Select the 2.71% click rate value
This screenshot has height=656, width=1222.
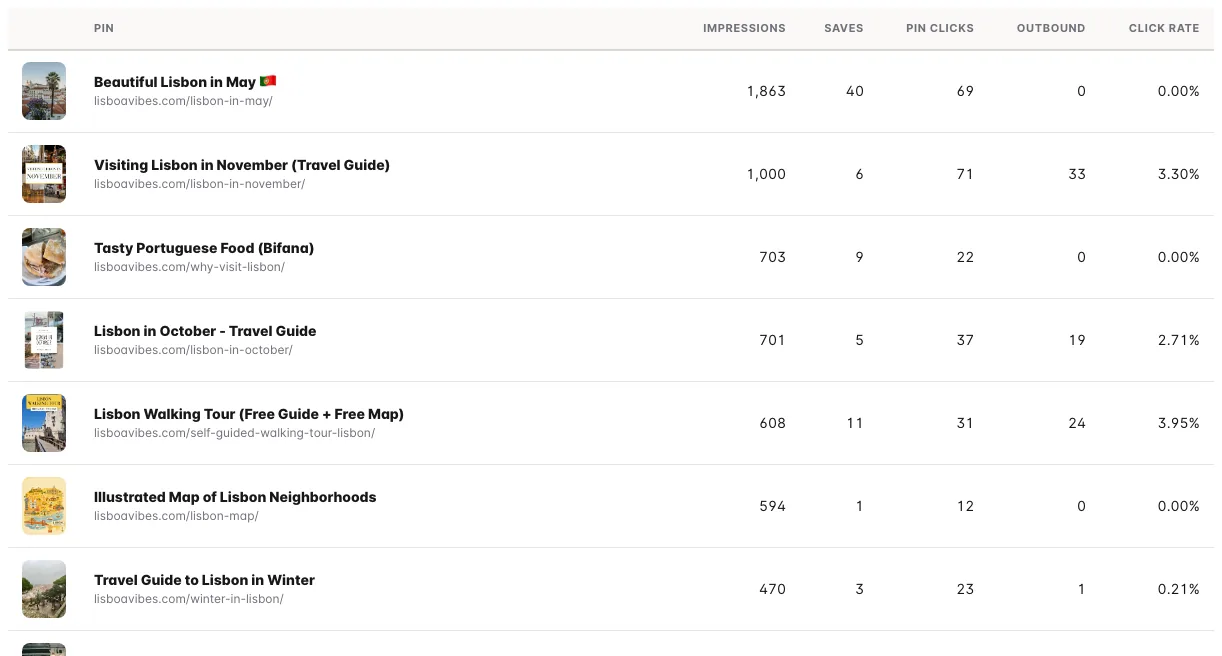1178,340
